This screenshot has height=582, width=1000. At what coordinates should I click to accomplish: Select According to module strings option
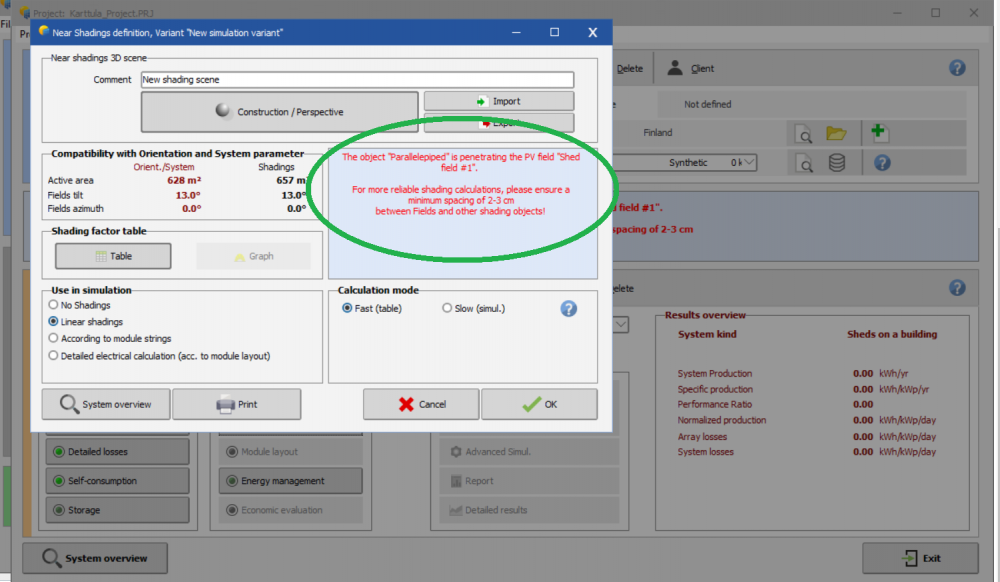[x=54, y=339]
